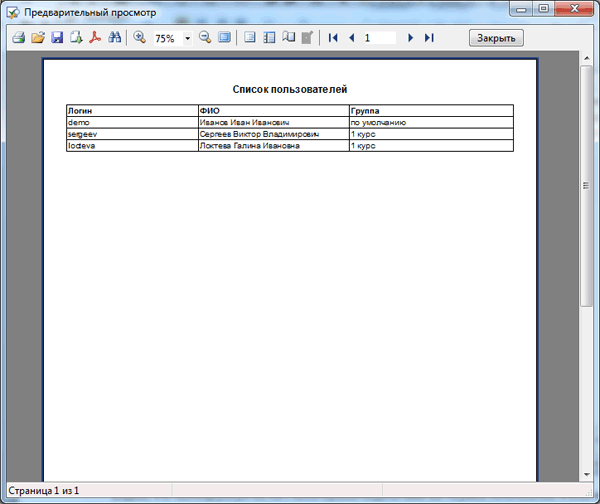The width and height of the screenshot is (600, 504).
Task: Click the Закрыть button
Action: click(496, 38)
